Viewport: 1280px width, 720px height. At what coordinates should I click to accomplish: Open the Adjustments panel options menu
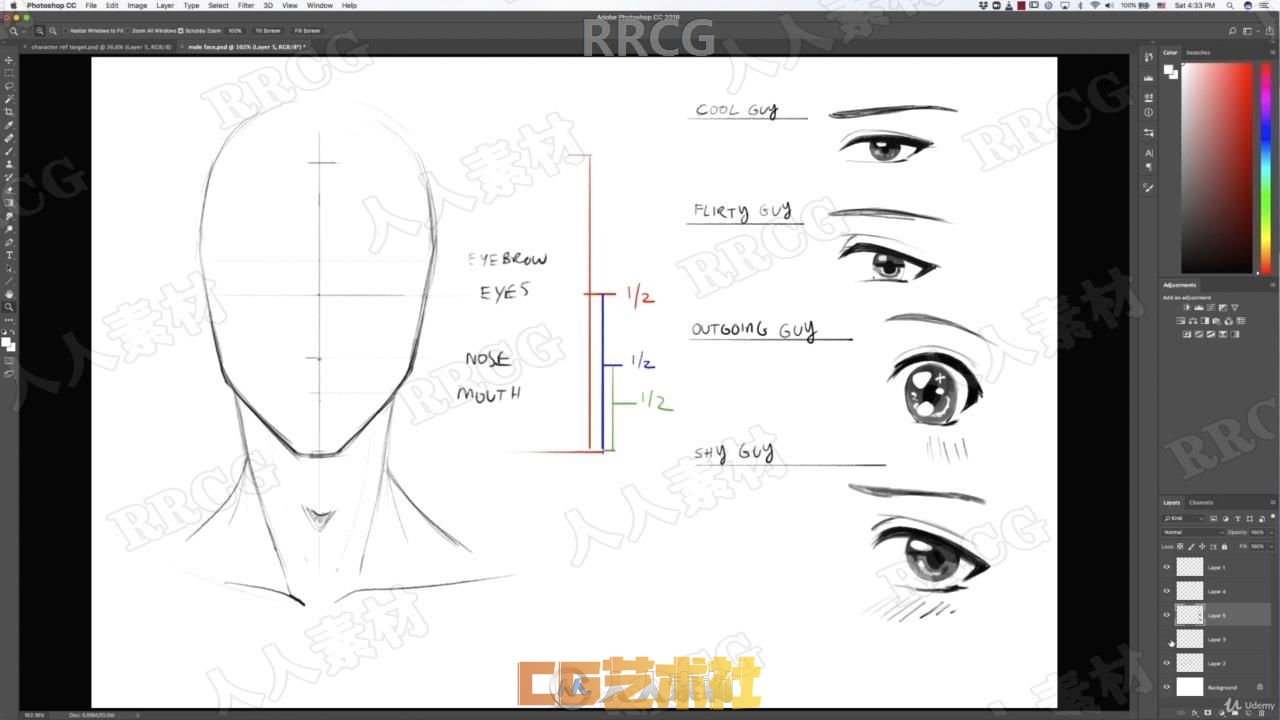(x=1272, y=285)
